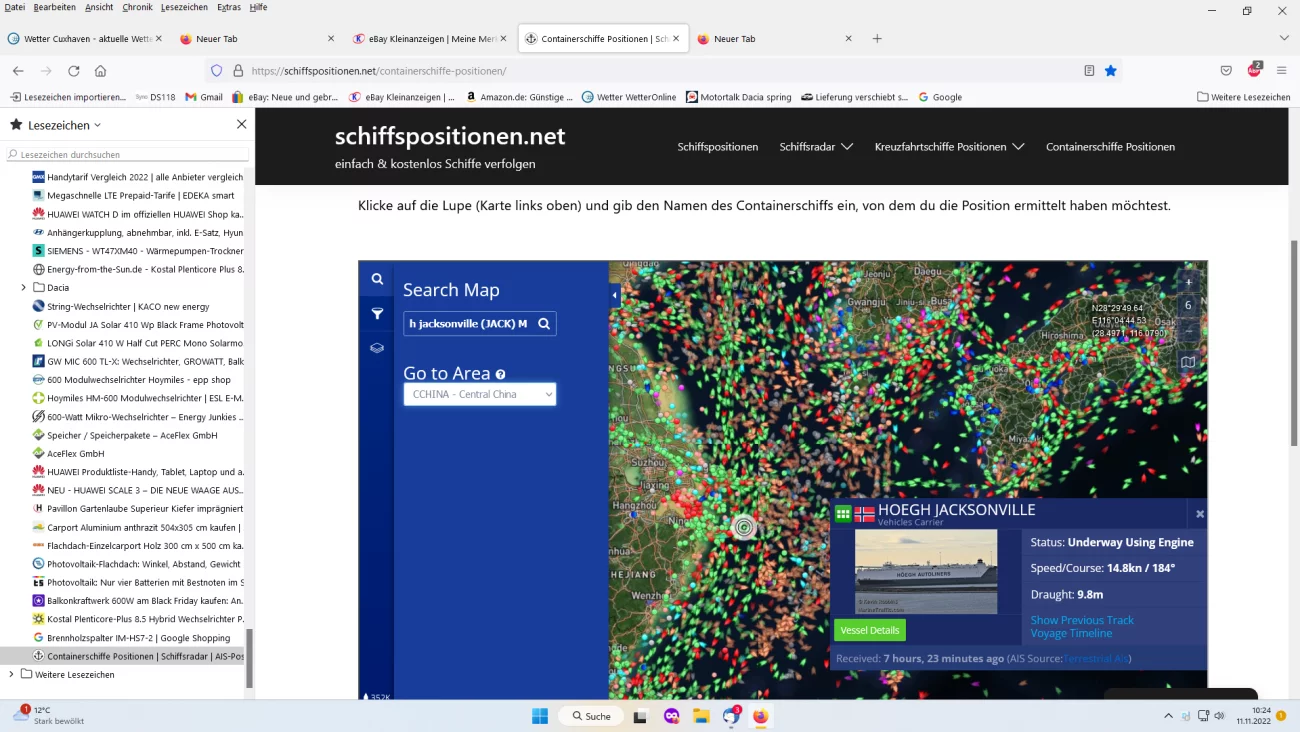Open the map search magnifier tool
Viewport: 1300px width, 732px height.
(377, 279)
